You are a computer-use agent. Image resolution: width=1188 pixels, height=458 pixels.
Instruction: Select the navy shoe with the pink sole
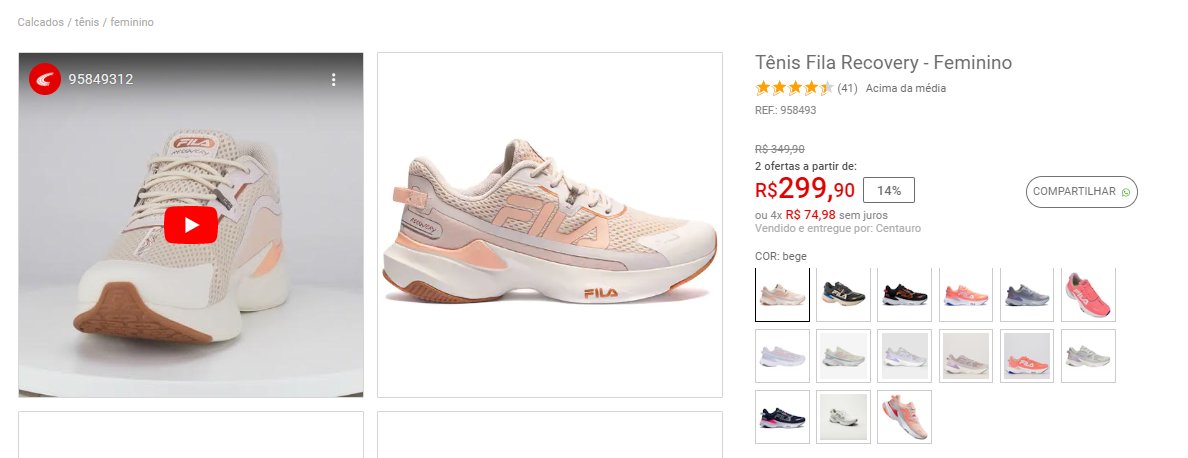coord(783,417)
